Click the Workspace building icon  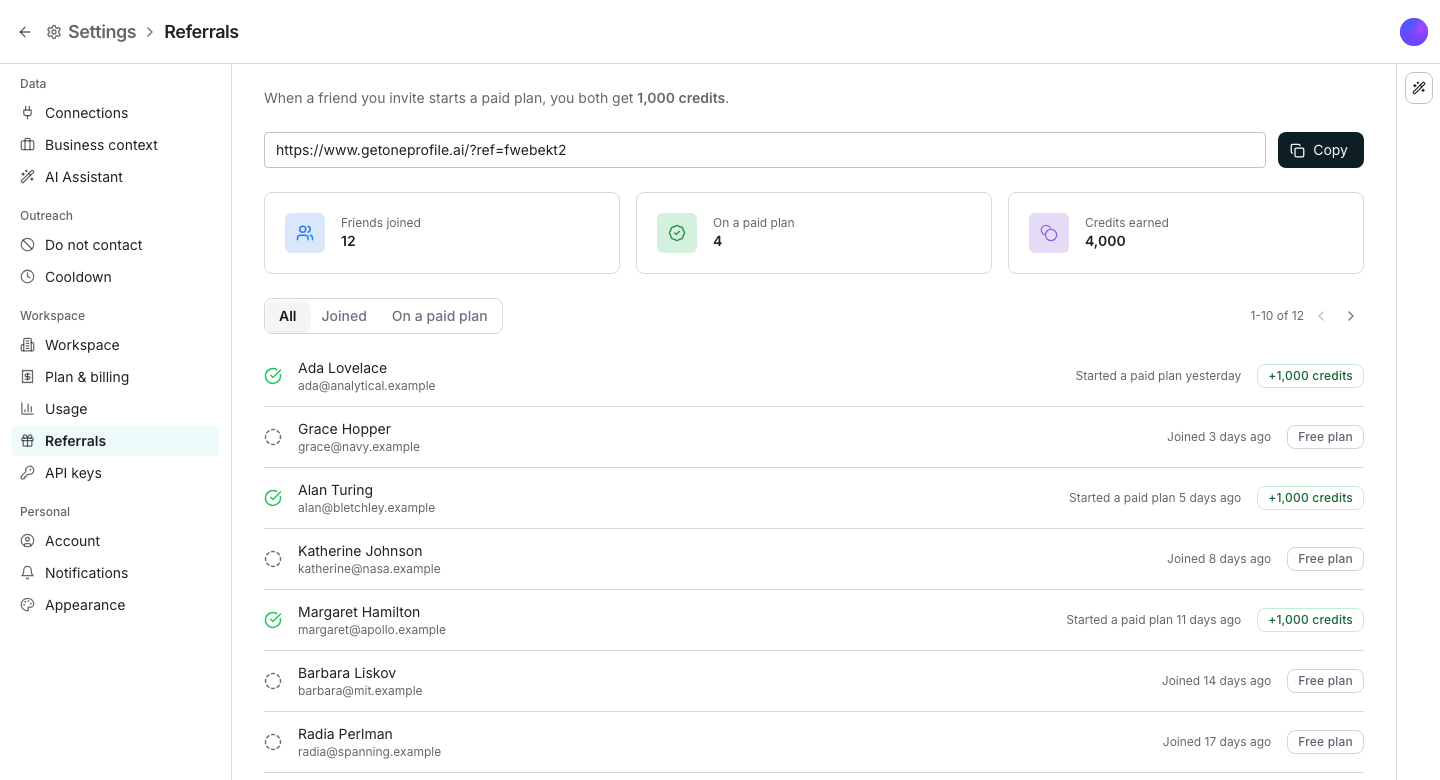(x=28, y=345)
